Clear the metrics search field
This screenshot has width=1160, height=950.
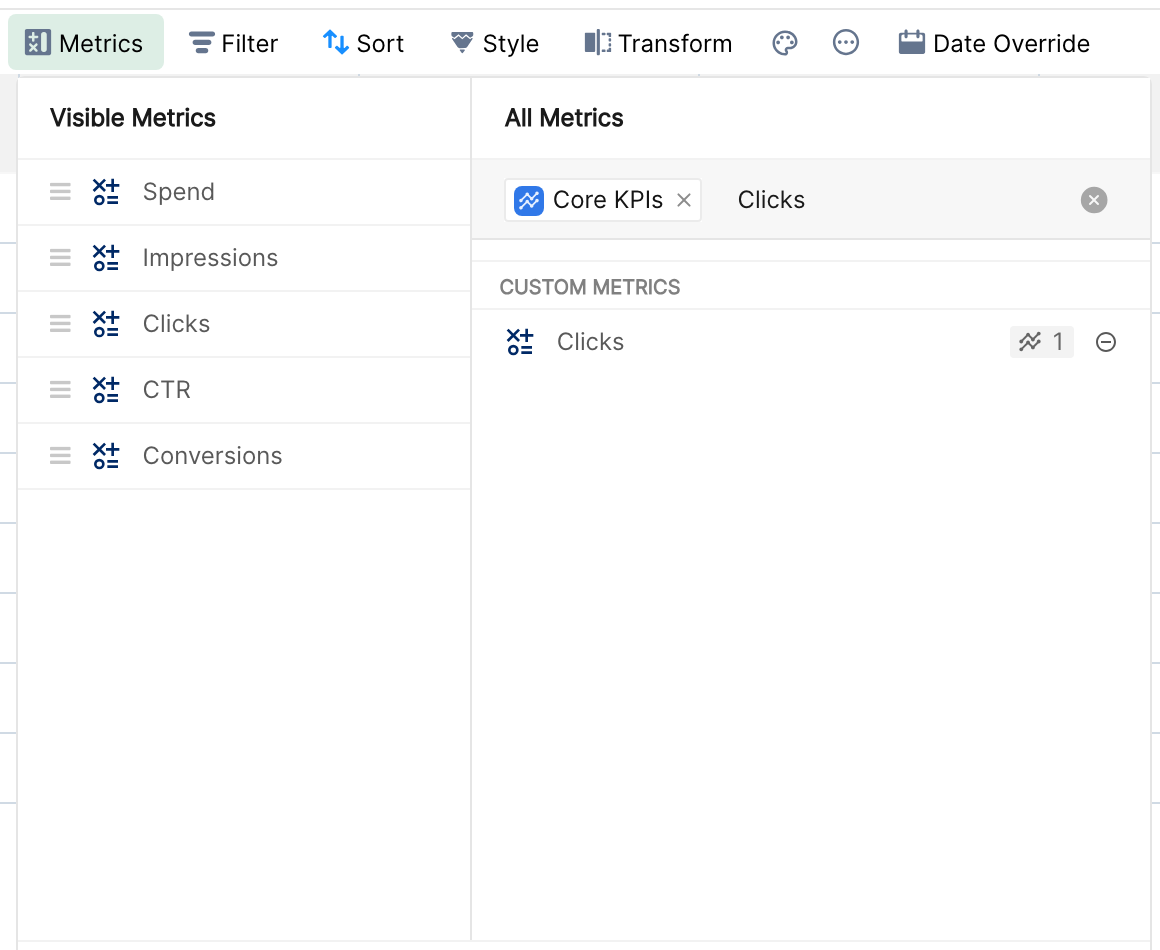pyautogui.click(x=1094, y=200)
